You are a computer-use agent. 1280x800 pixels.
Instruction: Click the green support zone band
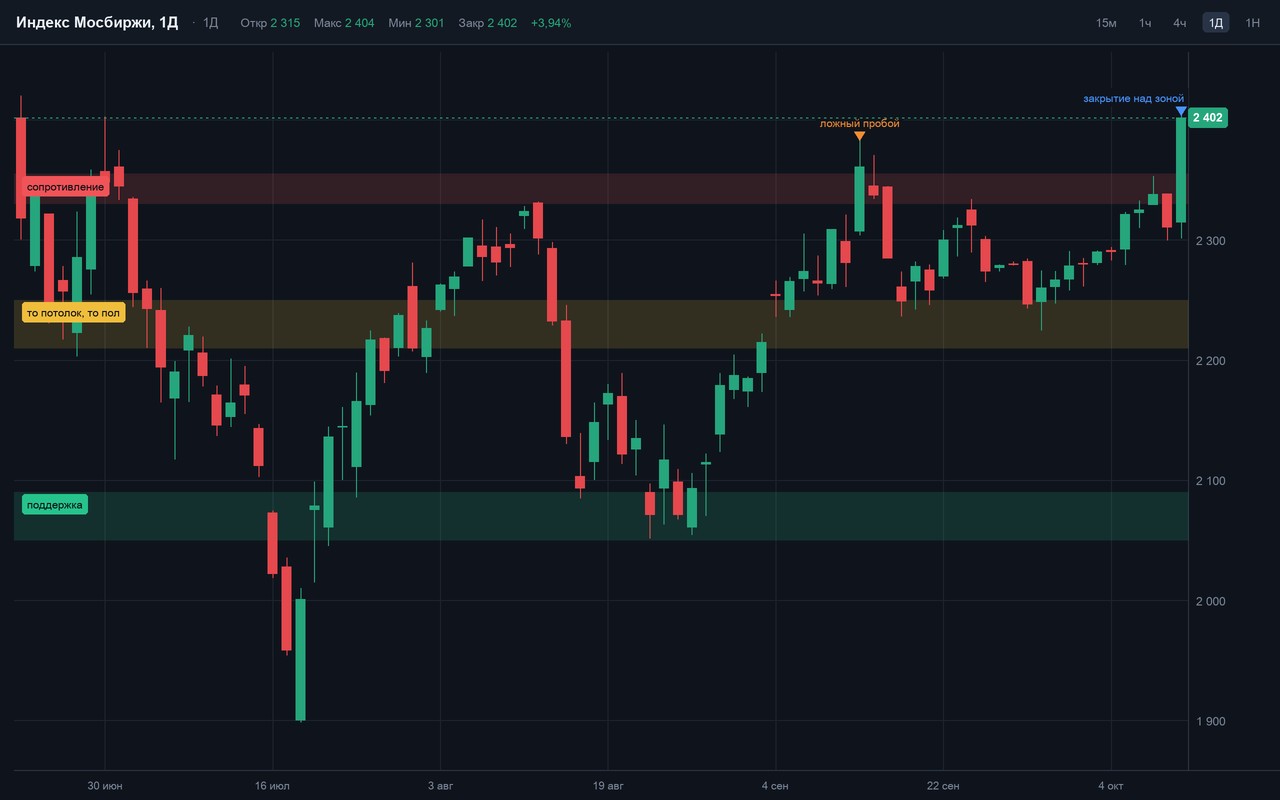[x=601, y=516]
